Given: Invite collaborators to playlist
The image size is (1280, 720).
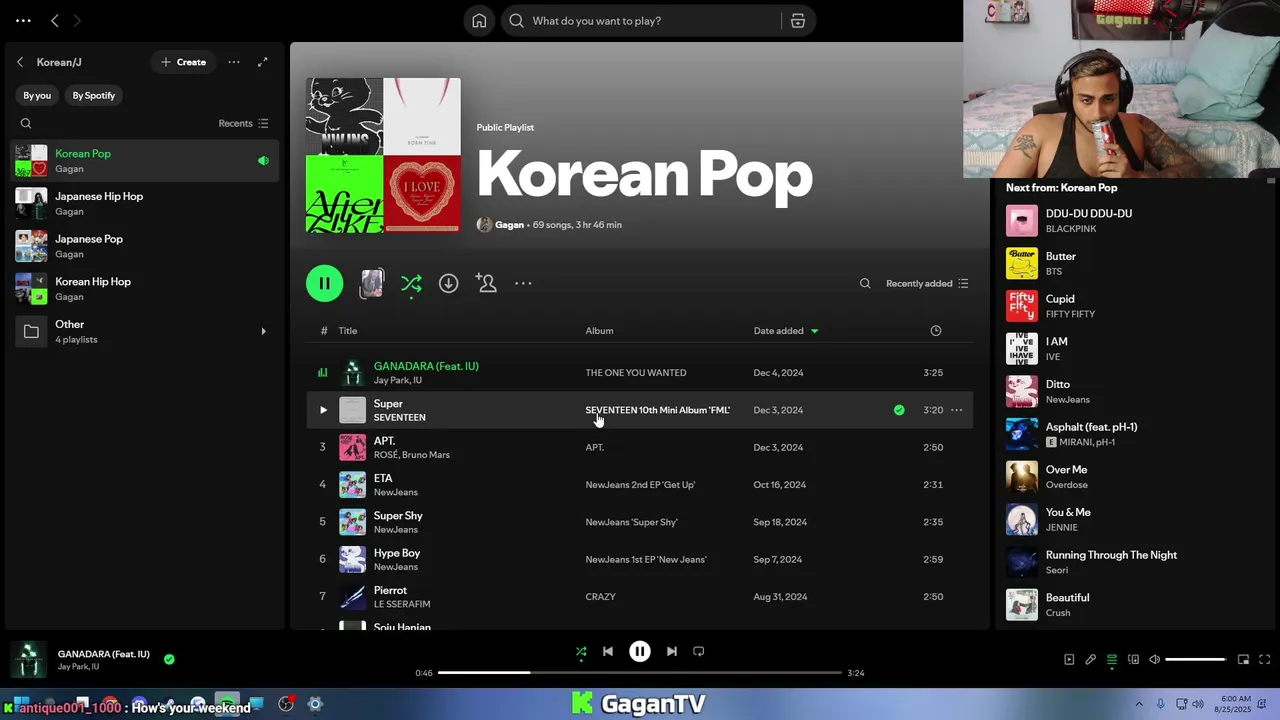Looking at the screenshot, I should 486,284.
